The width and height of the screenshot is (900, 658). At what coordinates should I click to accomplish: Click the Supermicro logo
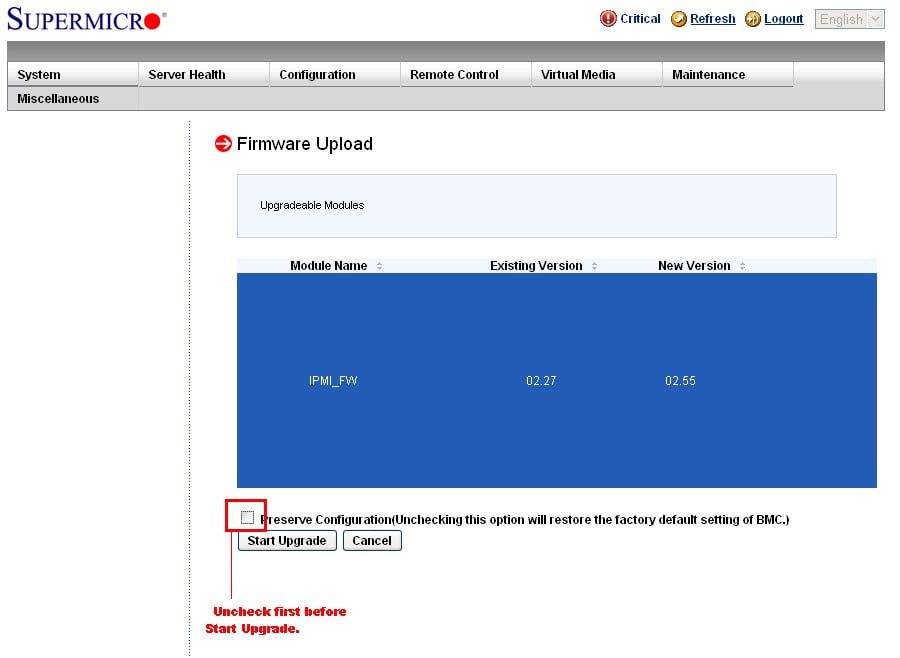(87, 19)
